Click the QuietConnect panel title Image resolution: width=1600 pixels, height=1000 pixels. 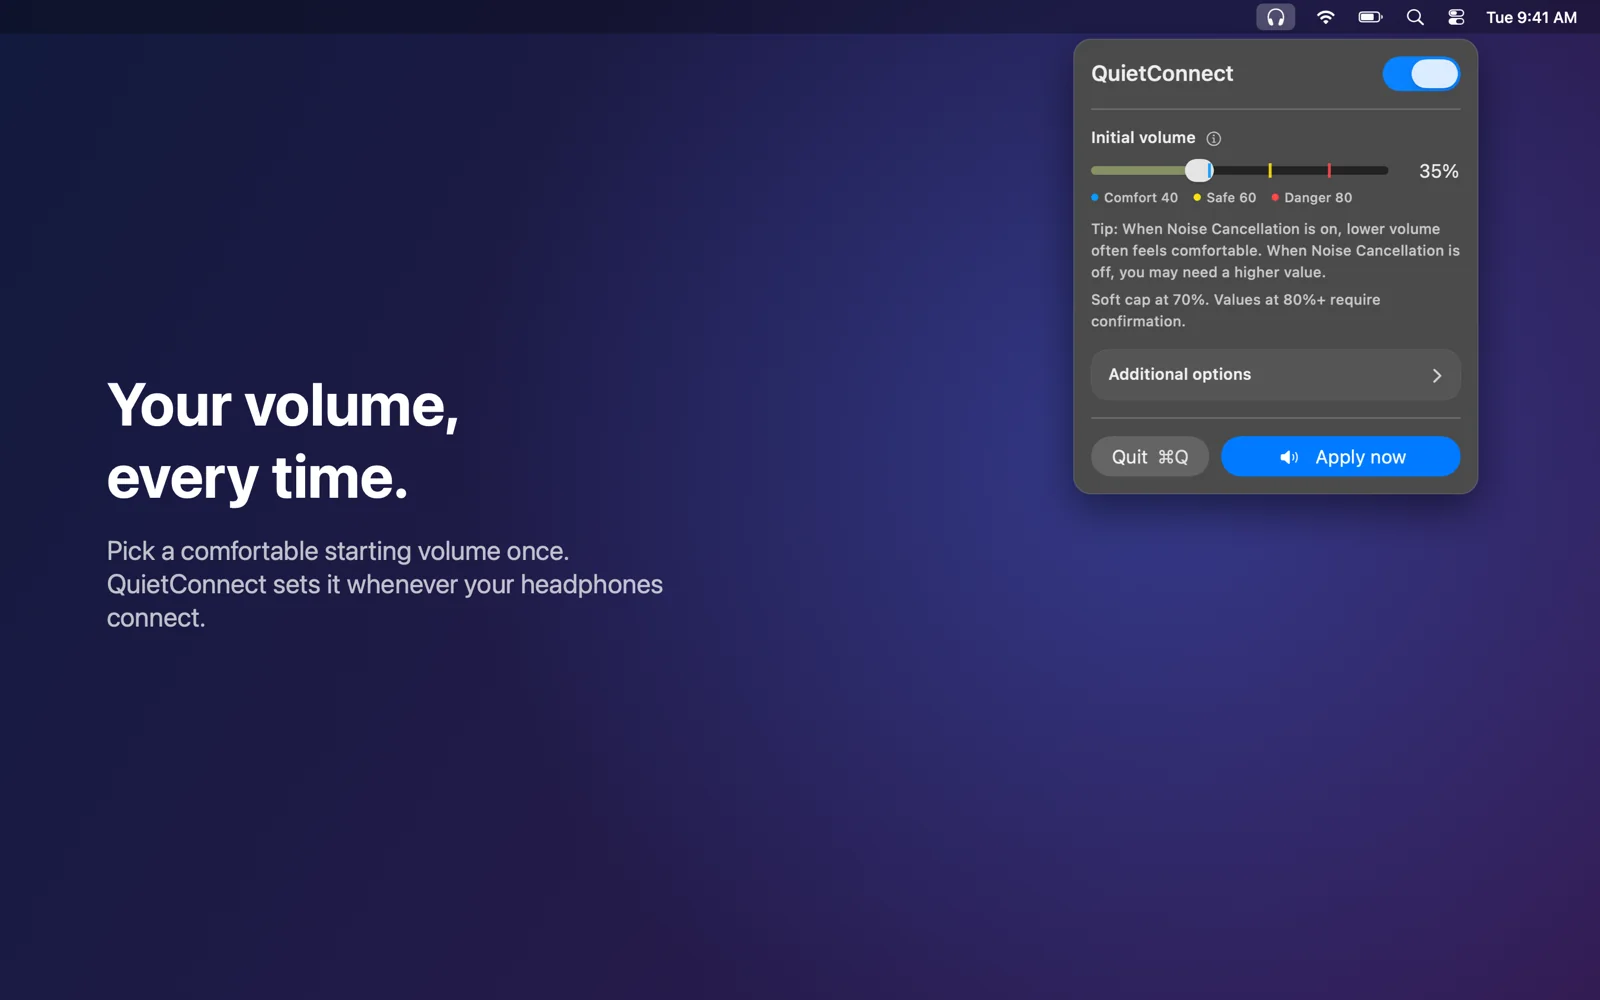1162,73
